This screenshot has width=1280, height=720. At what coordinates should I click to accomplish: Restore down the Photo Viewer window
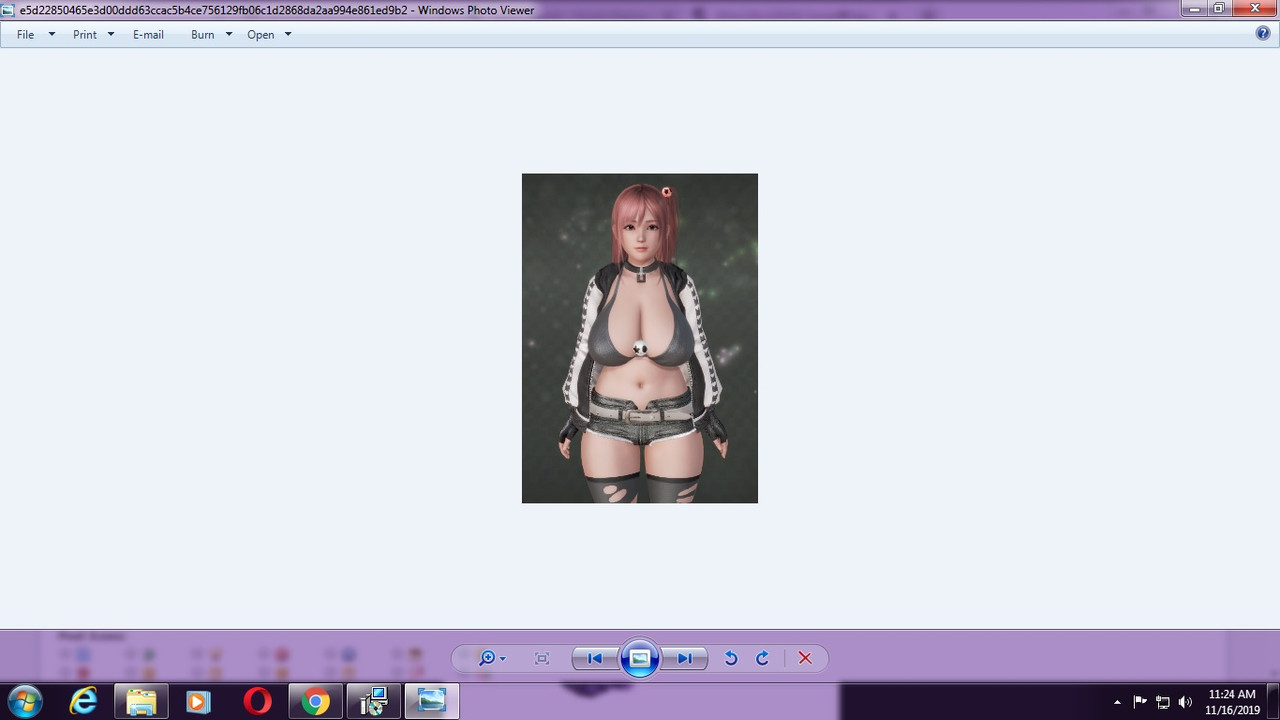[x=1219, y=8]
